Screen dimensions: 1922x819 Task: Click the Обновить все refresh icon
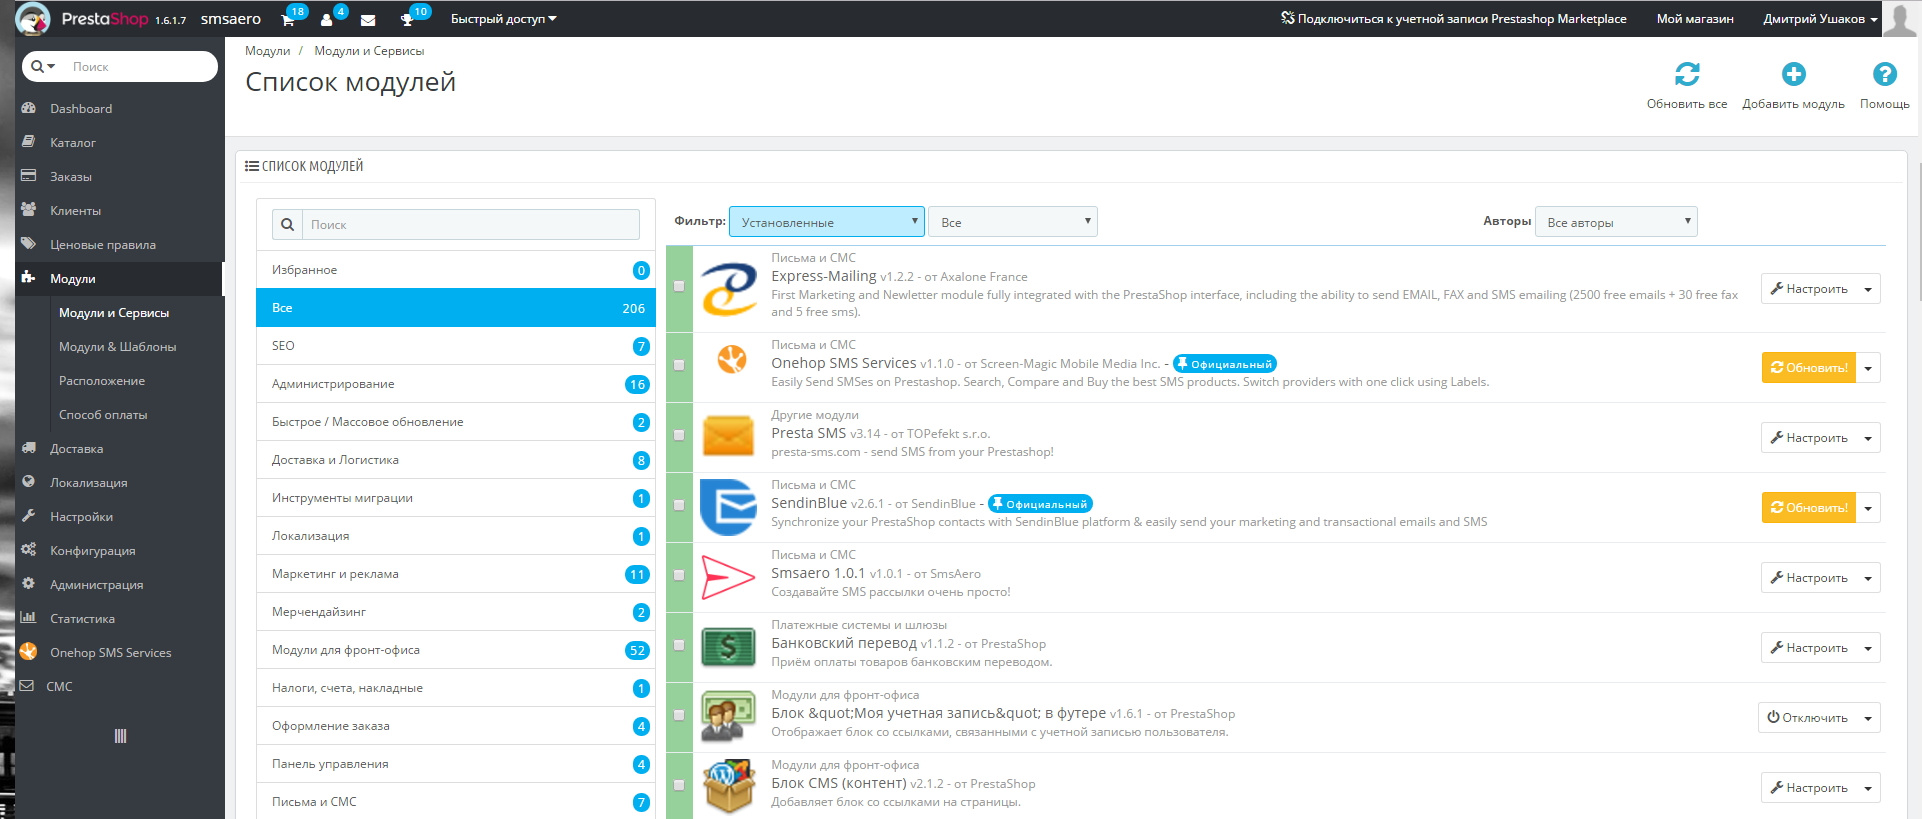1687,74
